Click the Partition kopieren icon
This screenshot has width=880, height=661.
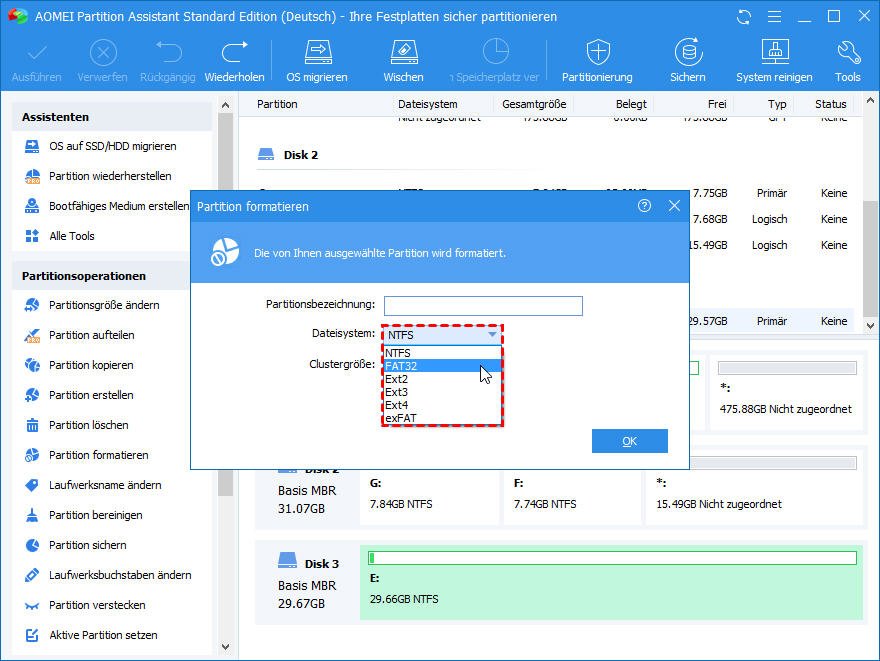tap(32, 365)
